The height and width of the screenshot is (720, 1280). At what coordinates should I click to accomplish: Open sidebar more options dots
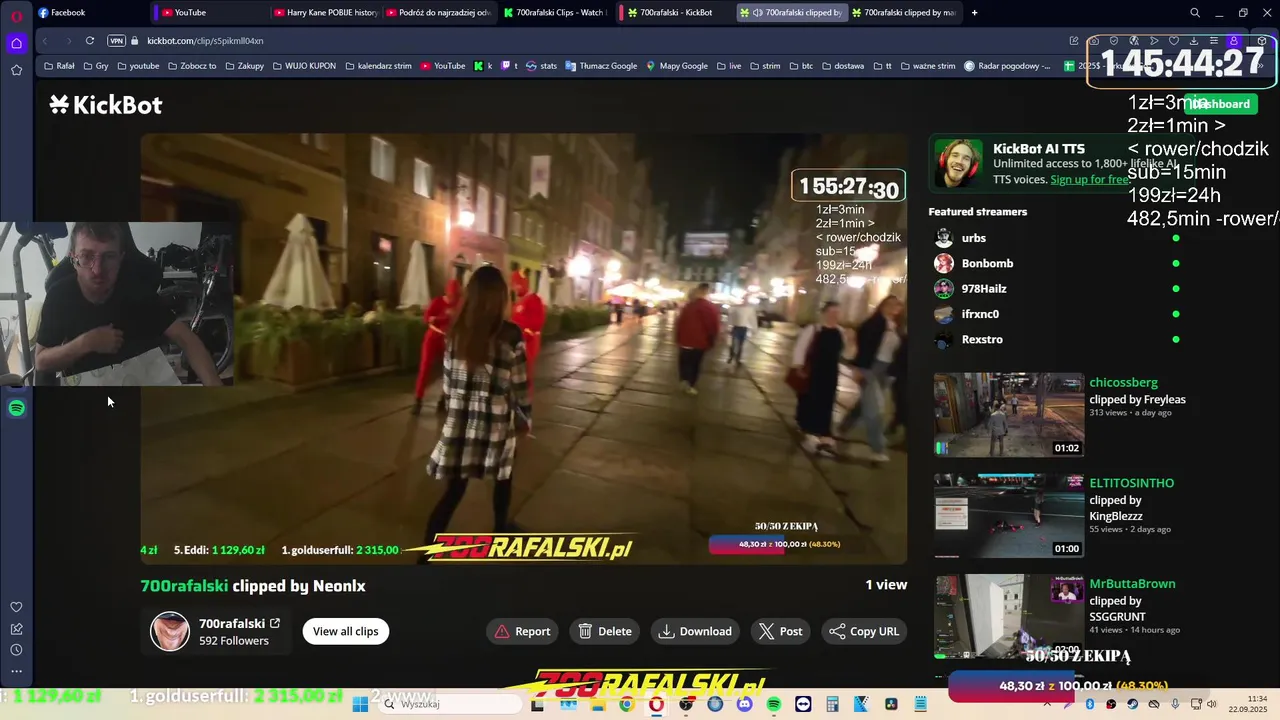coord(16,671)
